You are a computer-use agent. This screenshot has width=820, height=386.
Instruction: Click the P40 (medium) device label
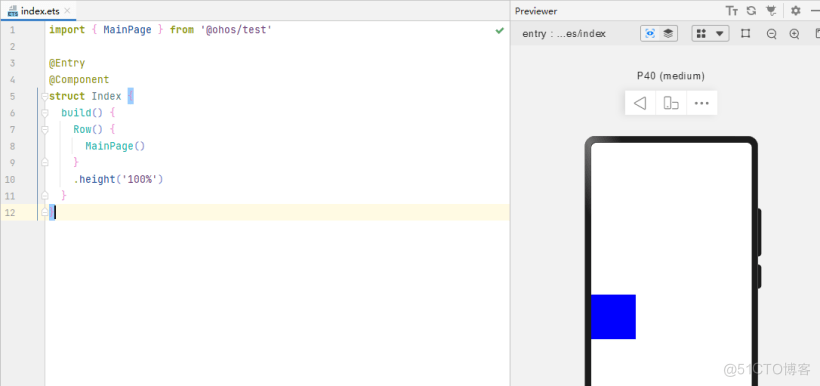(670, 76)
